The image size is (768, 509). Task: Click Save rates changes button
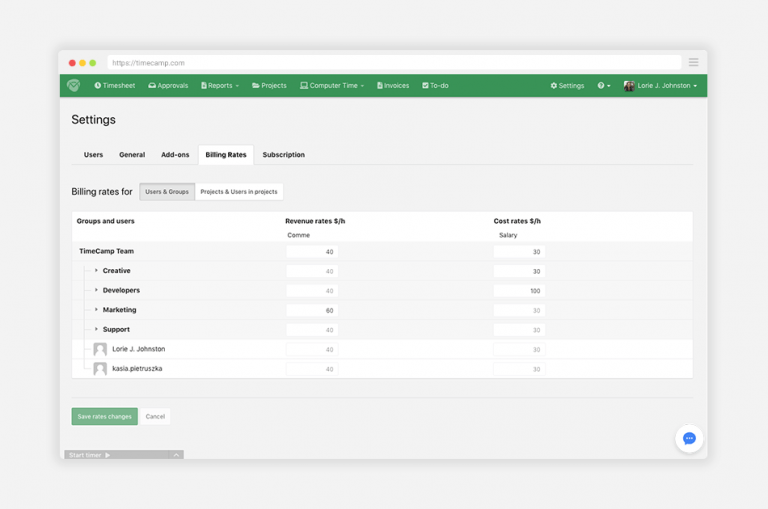104,416
